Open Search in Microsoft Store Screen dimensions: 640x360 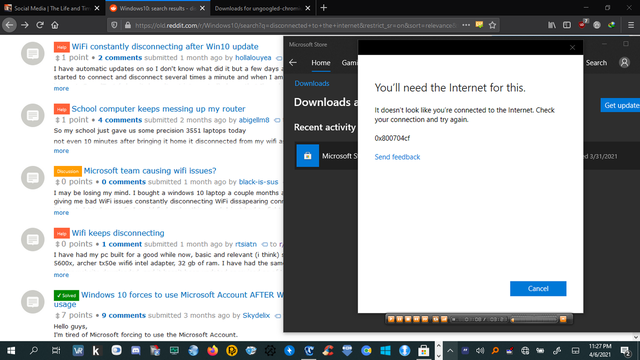[x=596, y=63]
